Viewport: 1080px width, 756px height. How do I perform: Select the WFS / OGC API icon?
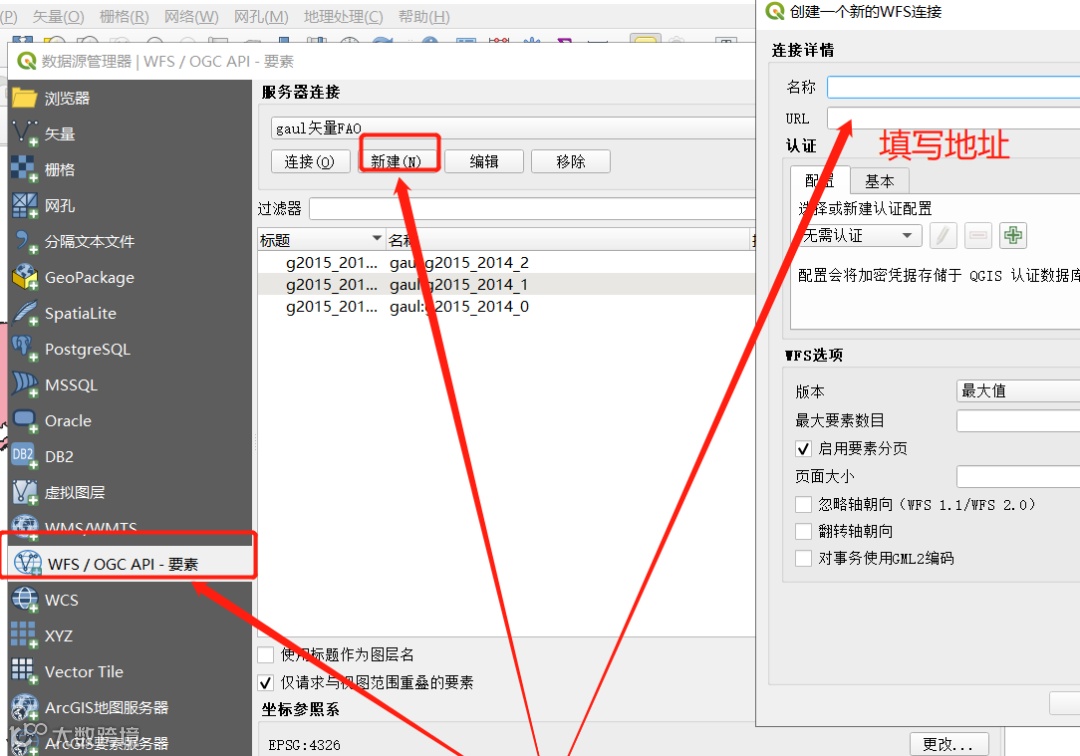pyautogui.click(x=28, y=563)
